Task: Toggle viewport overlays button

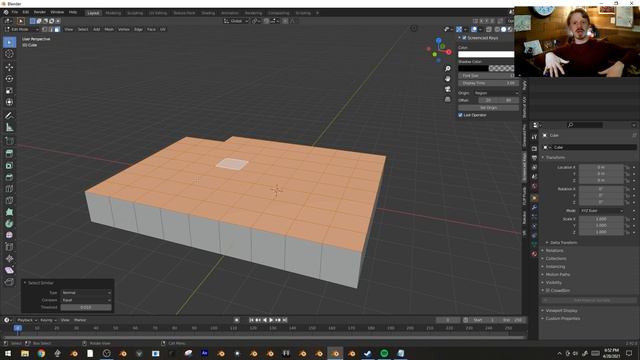Action: tap(474, 29)
